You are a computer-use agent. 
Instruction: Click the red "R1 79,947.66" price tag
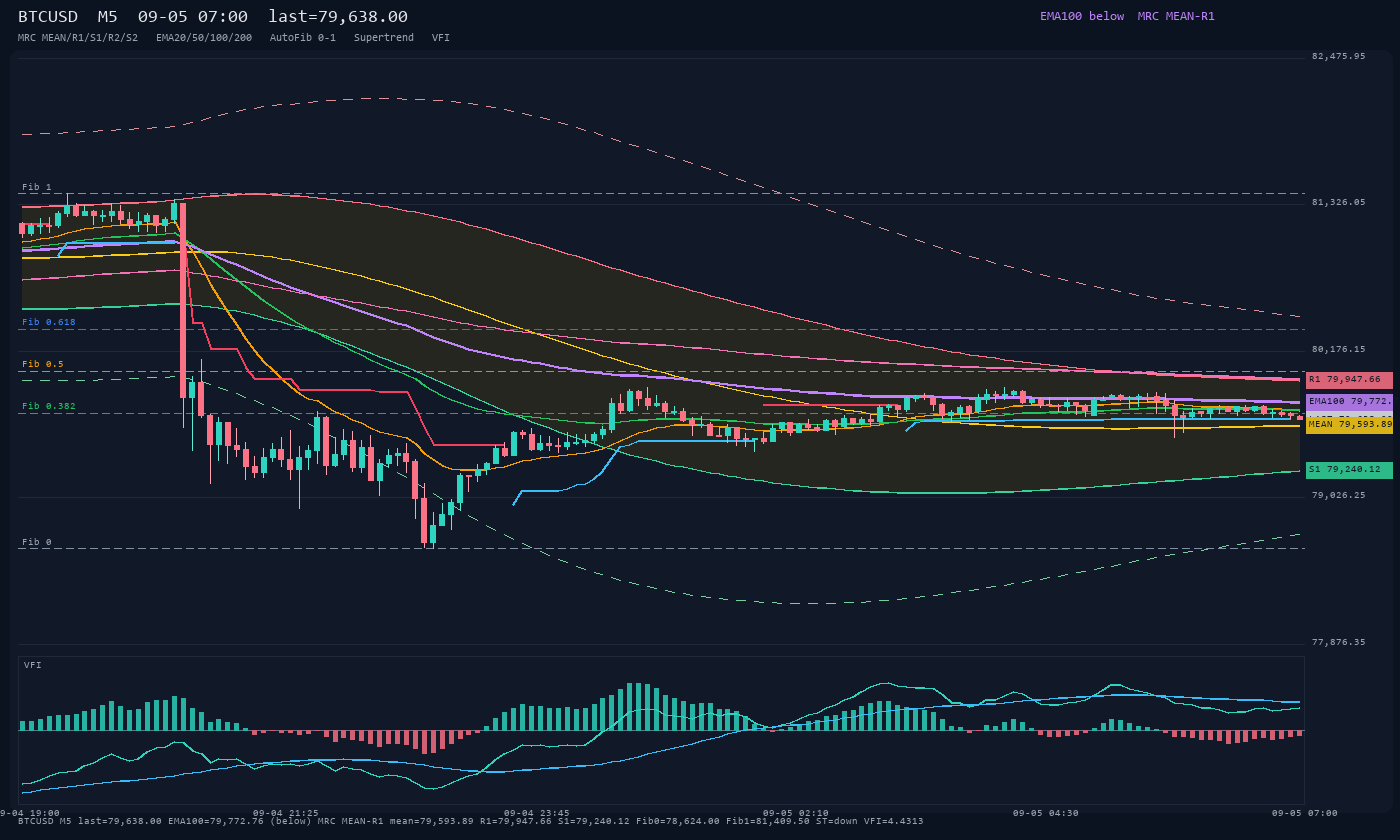click(x=1349, y=380)
